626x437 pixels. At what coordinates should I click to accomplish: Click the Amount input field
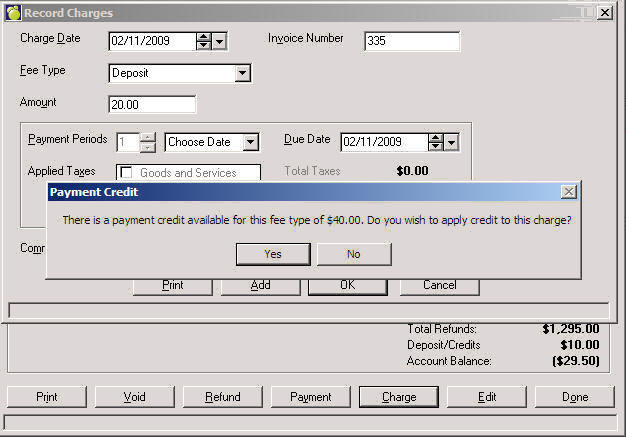coord(151,104)
